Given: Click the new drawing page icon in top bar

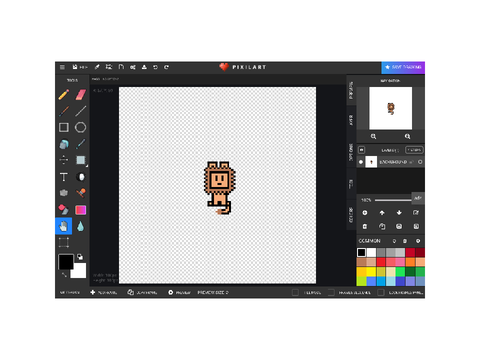Looking at the screenshot, I should click(x=121, y=67).
